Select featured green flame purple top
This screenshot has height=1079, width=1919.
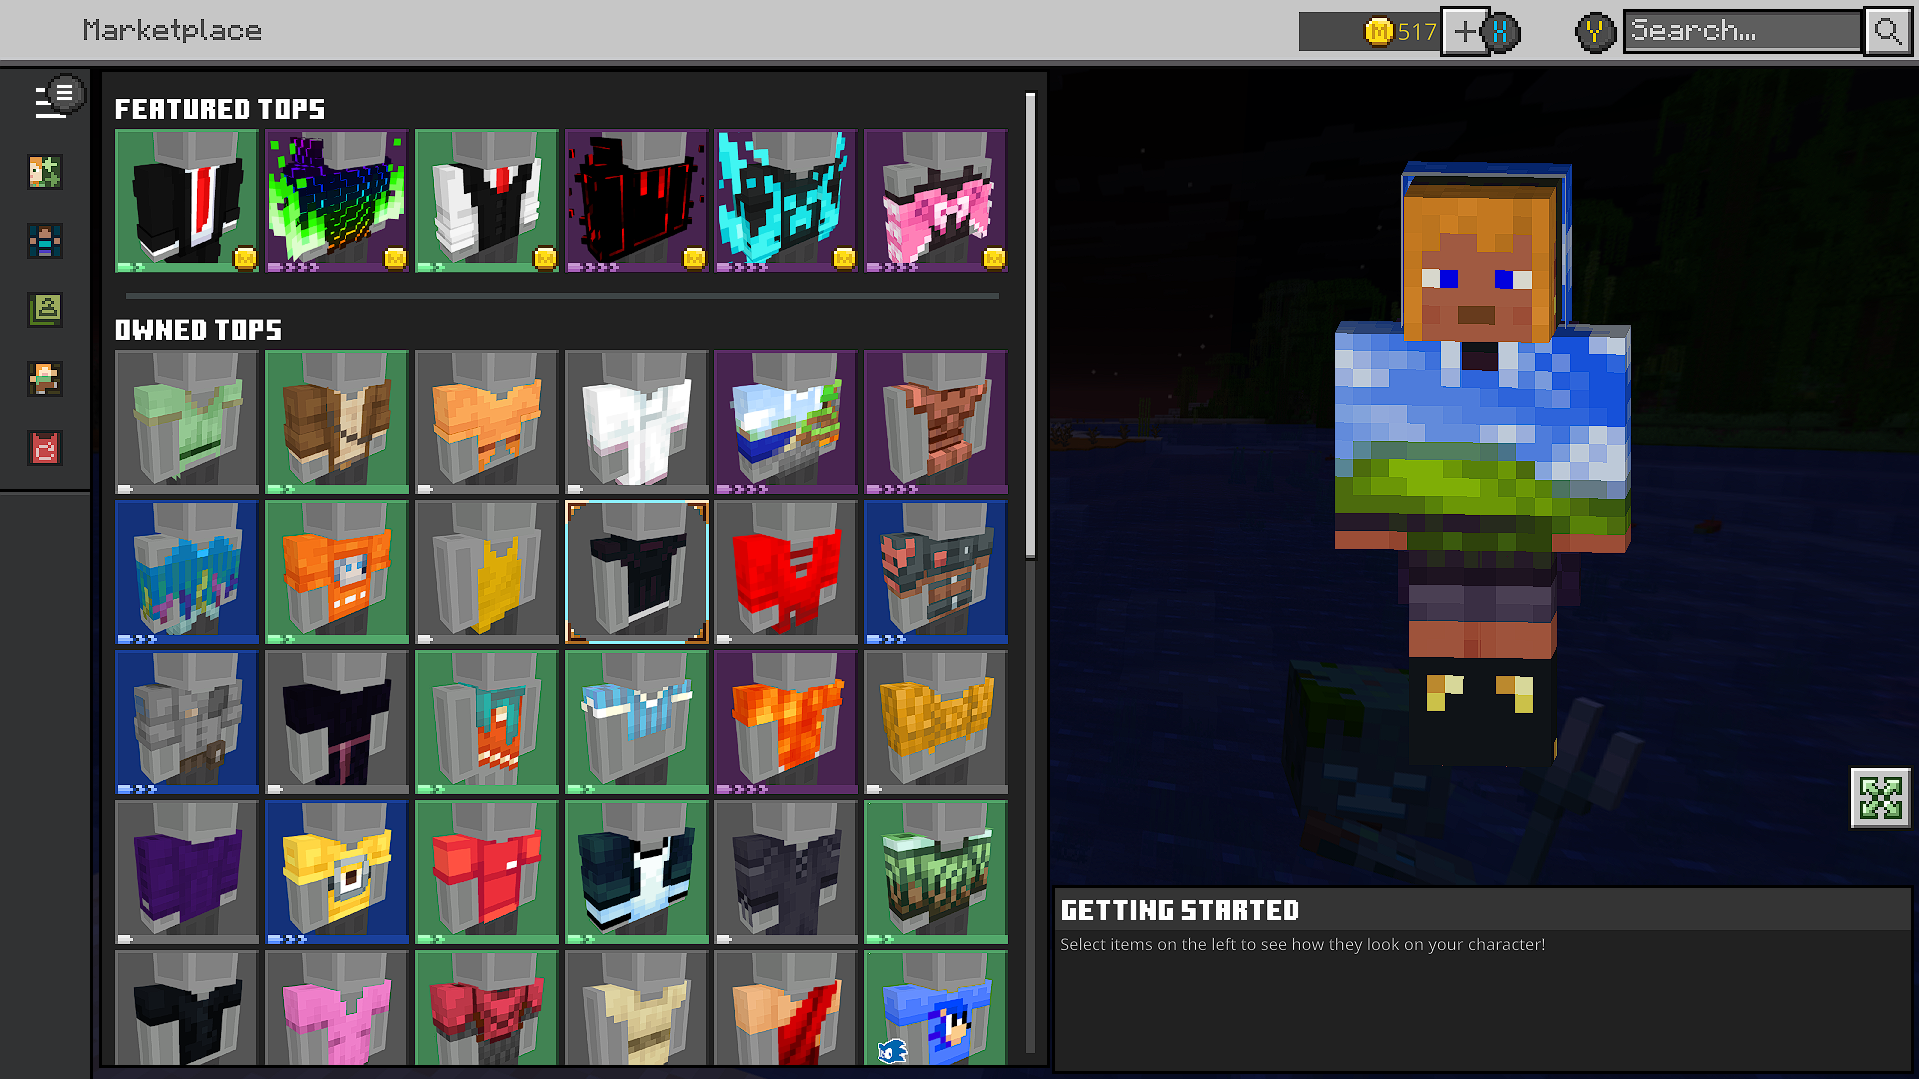click(x=337, y=201)
